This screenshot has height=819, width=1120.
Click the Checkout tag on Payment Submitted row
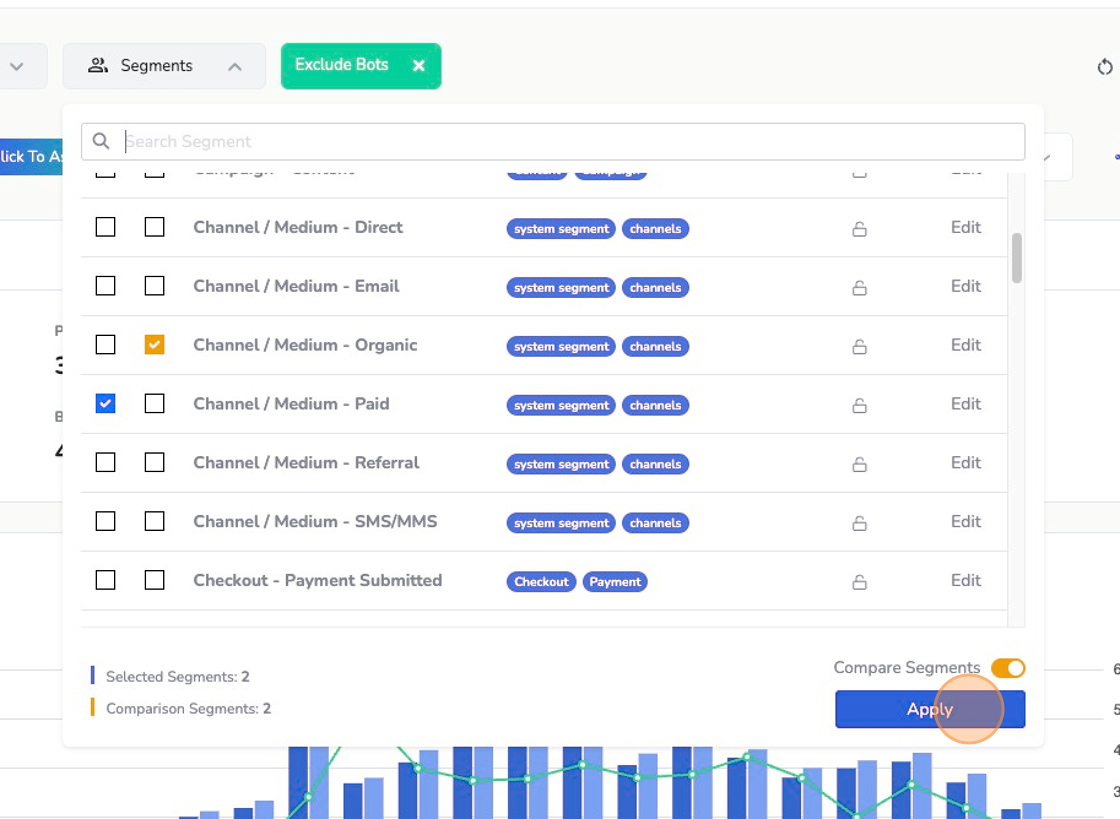point(541,582)
